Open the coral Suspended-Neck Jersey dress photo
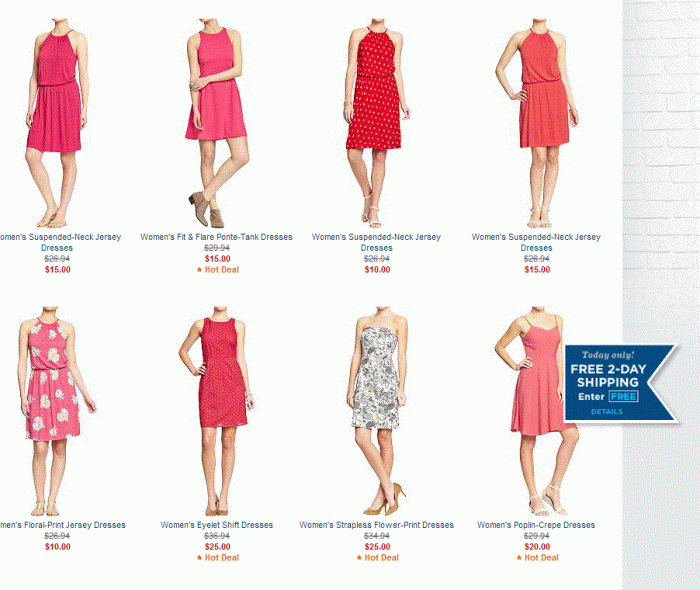Screen dimensions: 700x590 [536, 124]
